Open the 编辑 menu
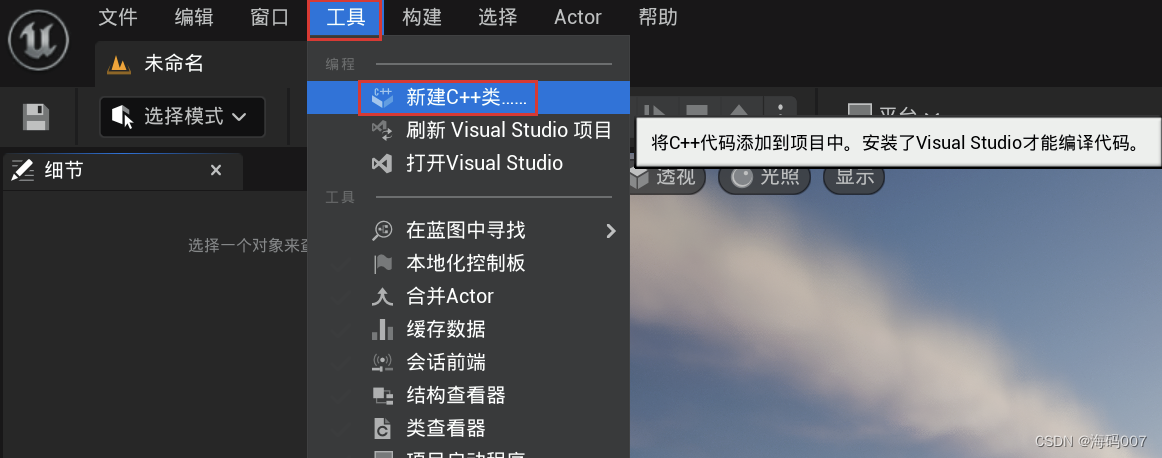 click(x=194, y=17)
